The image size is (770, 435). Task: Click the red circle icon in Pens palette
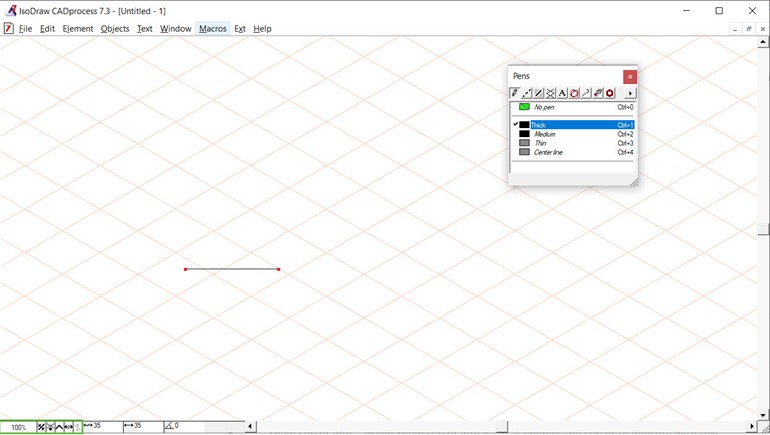click(574, 93)
